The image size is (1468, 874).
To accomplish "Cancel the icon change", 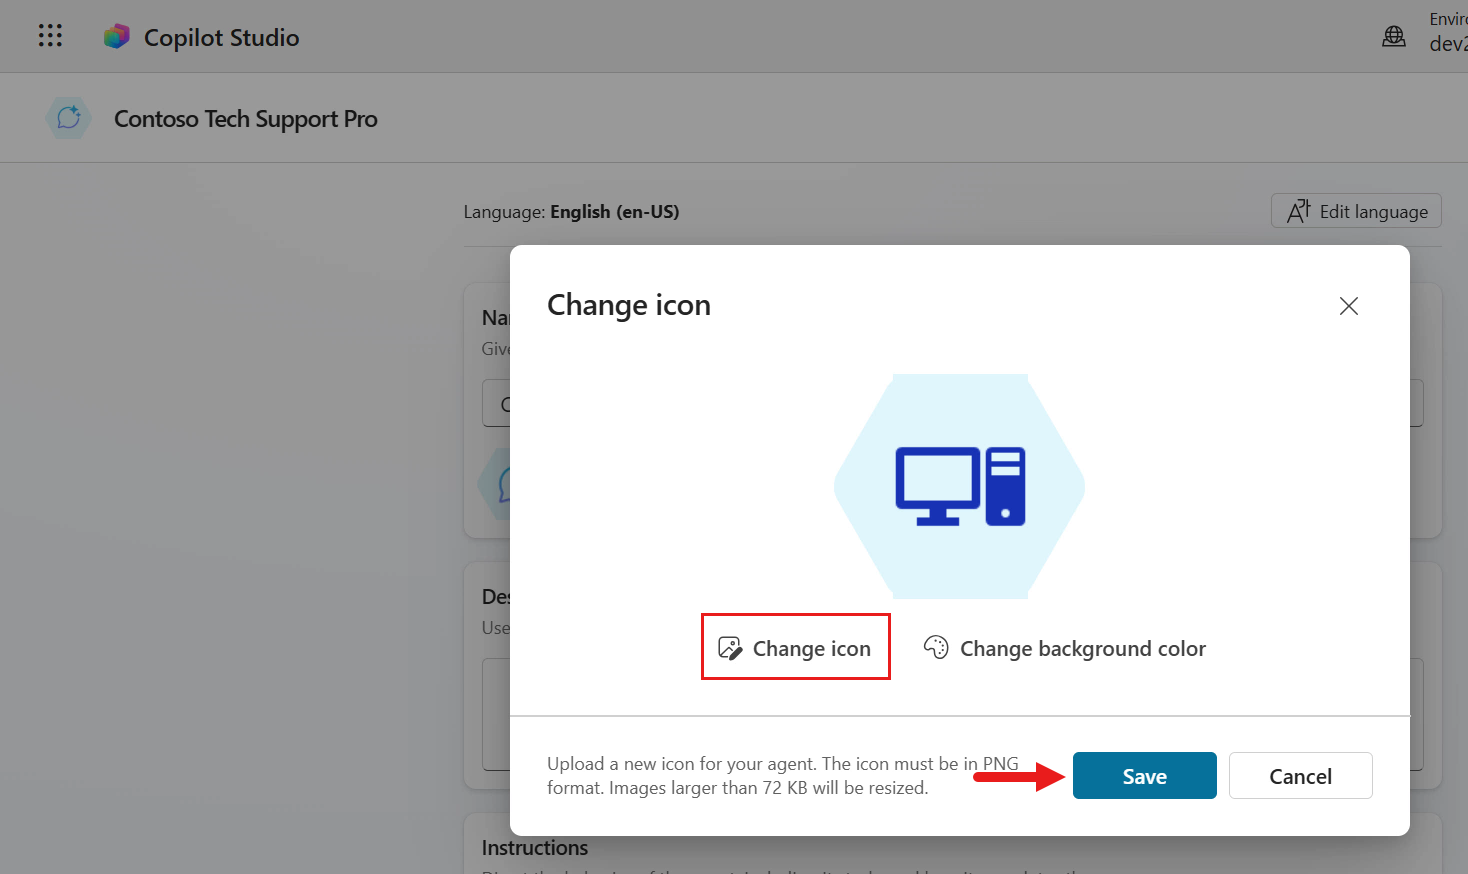I will click(1300, 776).
